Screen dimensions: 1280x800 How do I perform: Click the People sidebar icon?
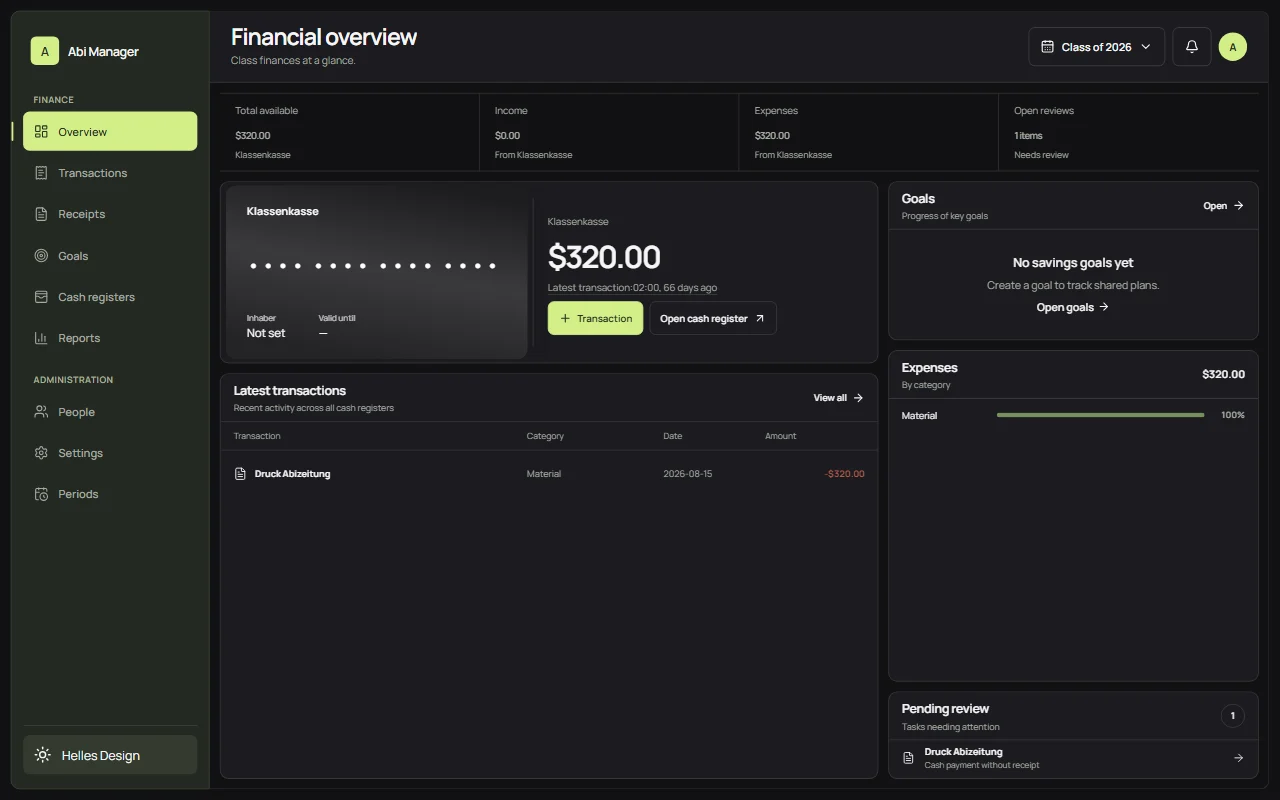[41, 412]
